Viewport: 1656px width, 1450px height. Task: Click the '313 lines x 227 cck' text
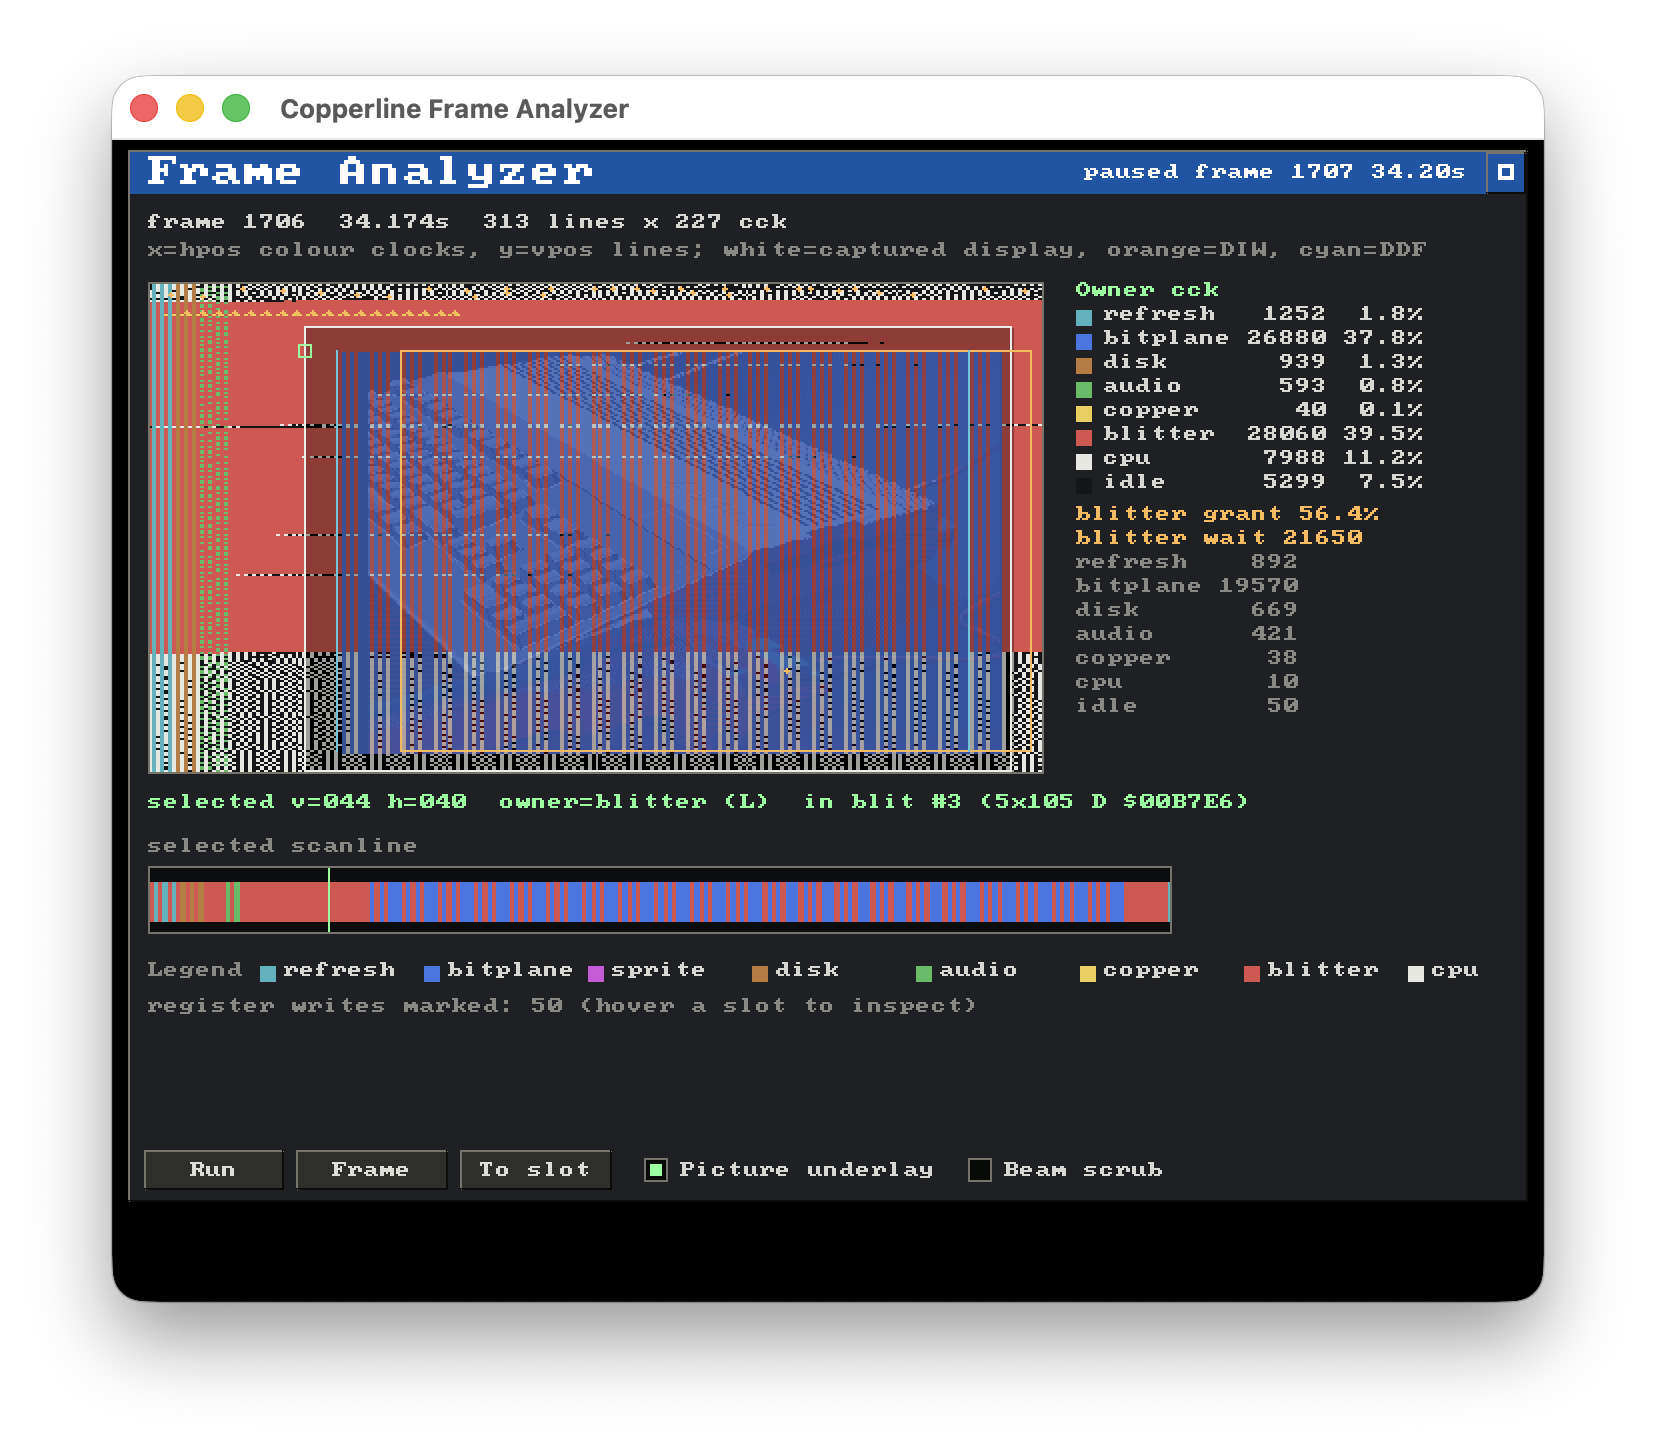pyautogui.click(x=635, y=221)
